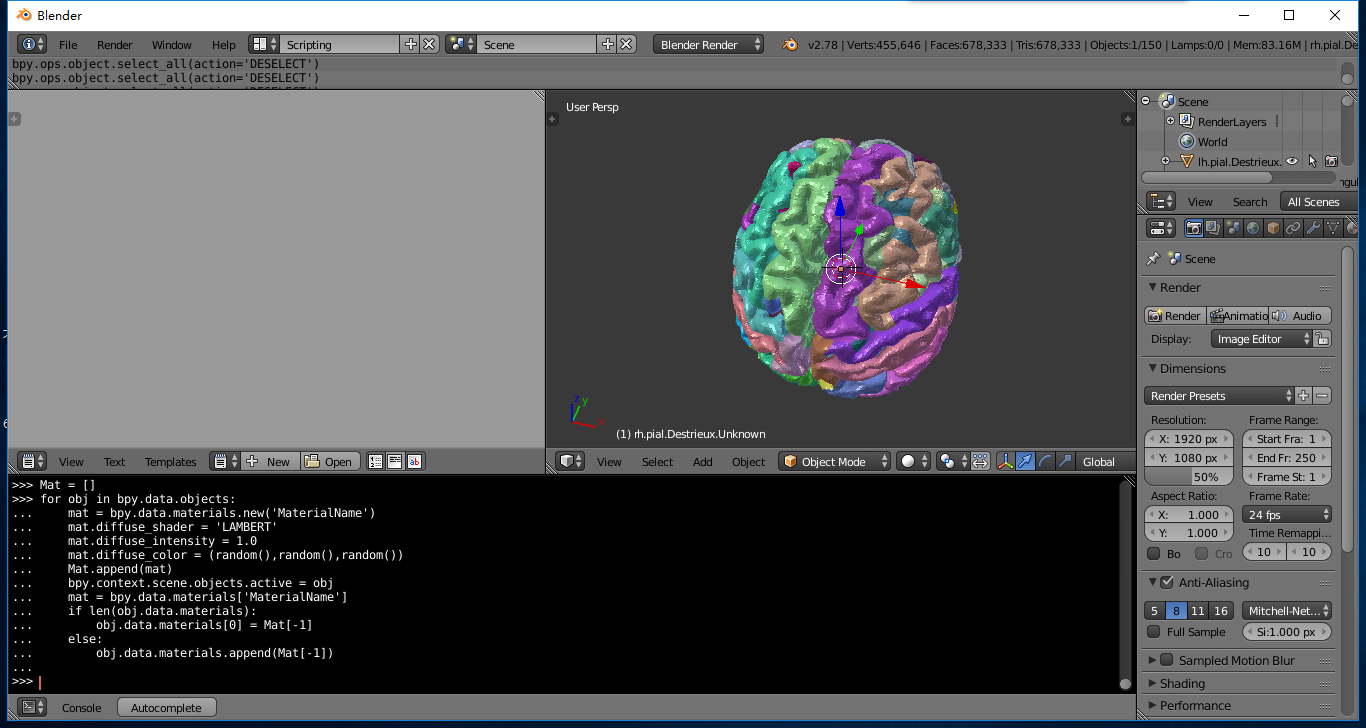
Task: Click the screen layout browse icon
Action: click(264, 44)
